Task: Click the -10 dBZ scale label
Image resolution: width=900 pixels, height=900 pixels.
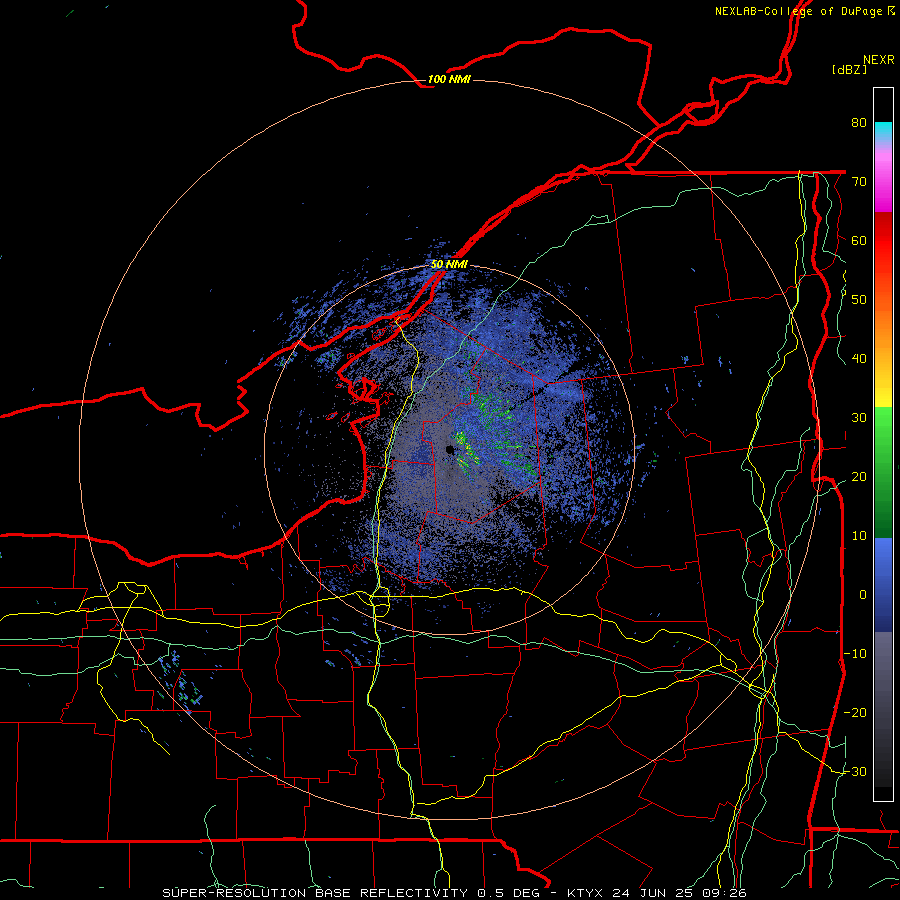Action: click(x=855, y=654)
